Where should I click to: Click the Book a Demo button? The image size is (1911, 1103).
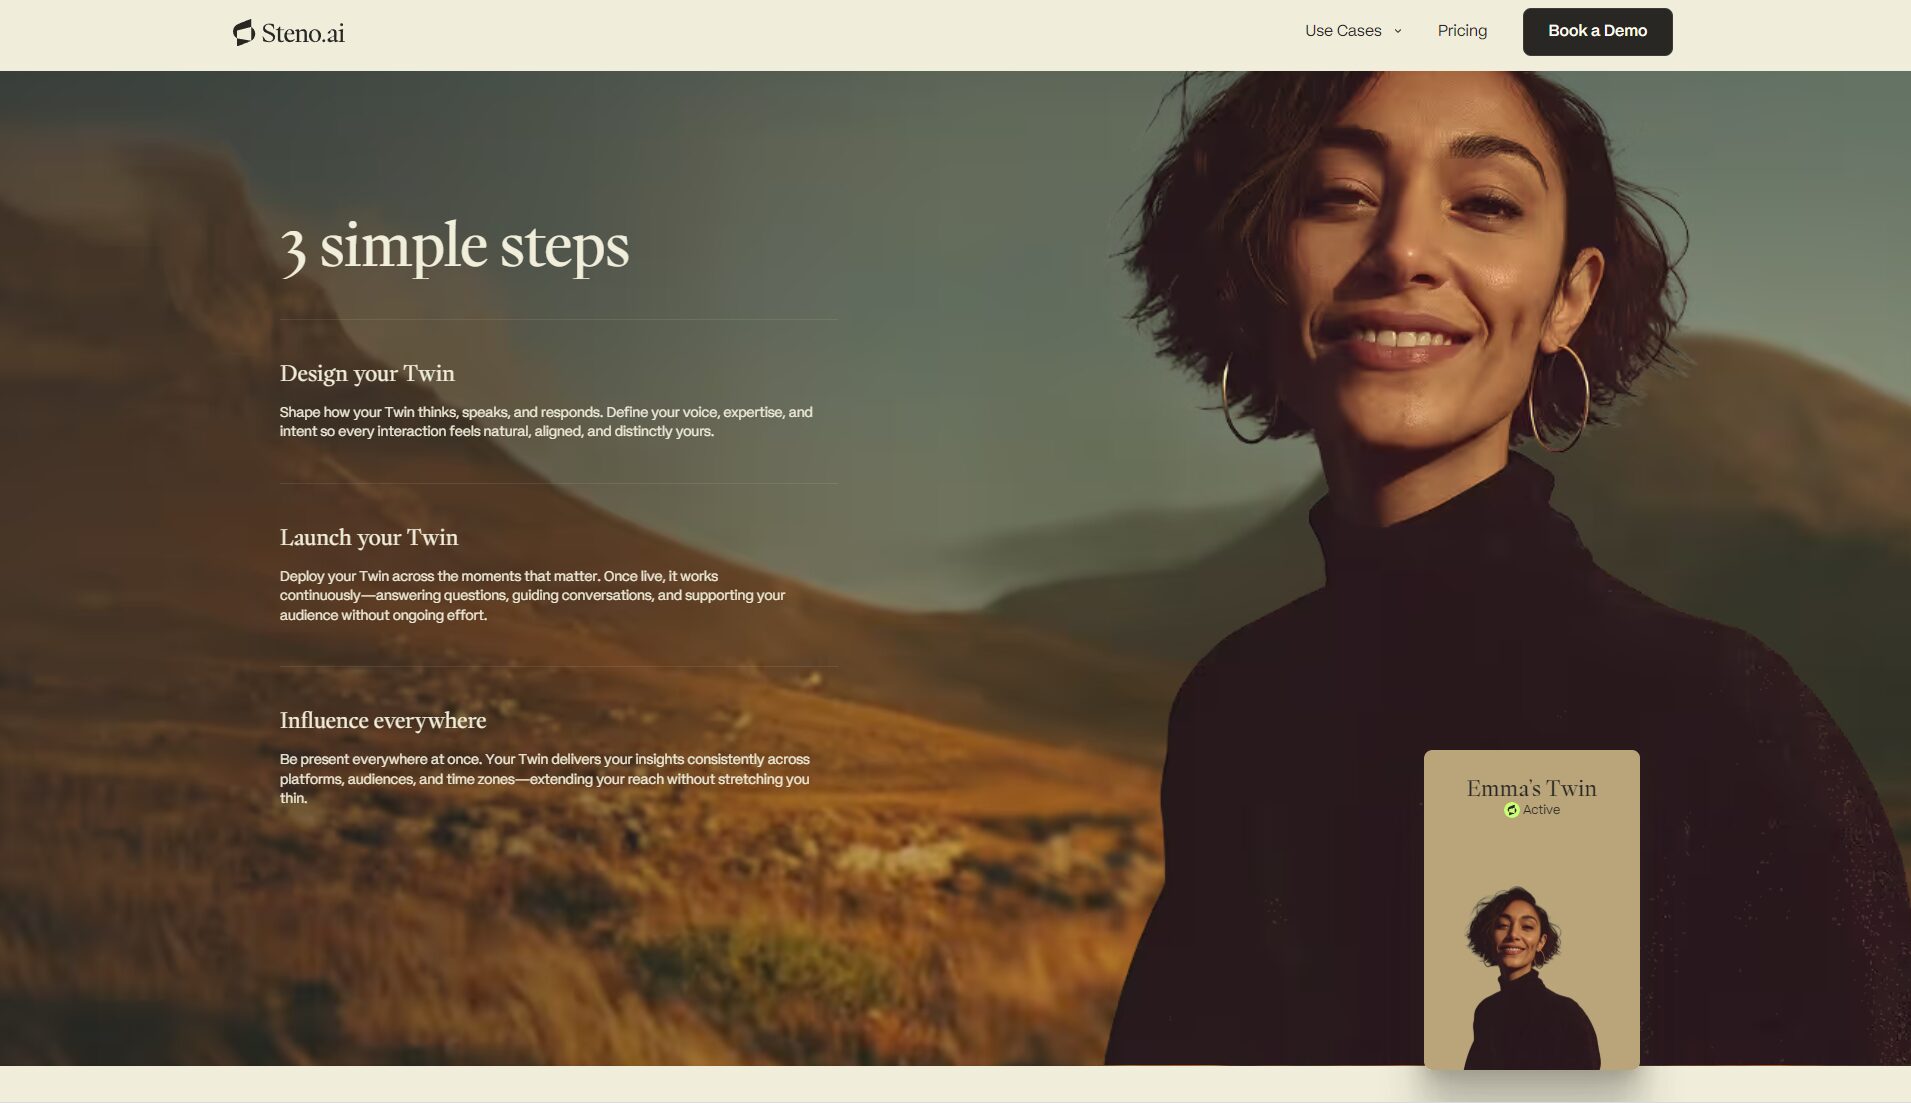[x=1597, y=31]
